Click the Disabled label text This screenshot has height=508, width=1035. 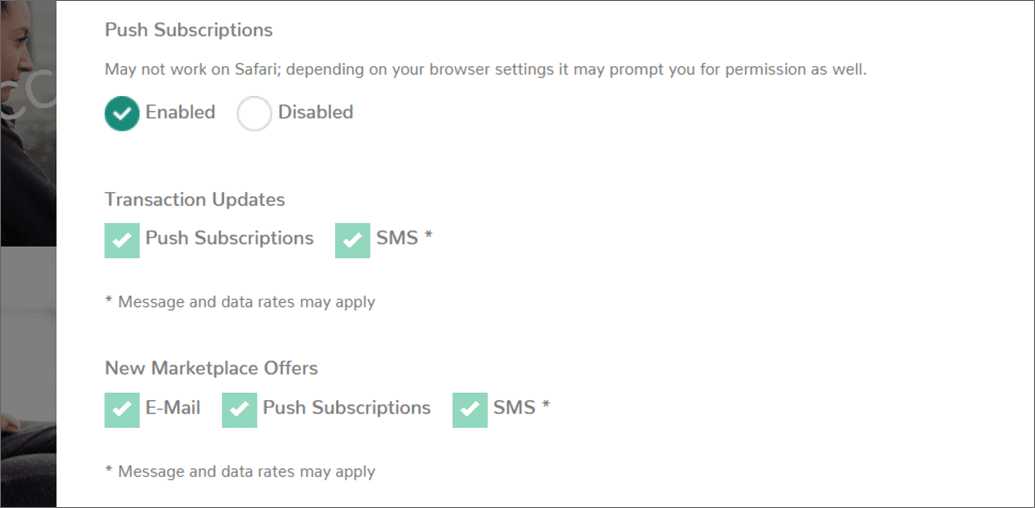point(316,112)
